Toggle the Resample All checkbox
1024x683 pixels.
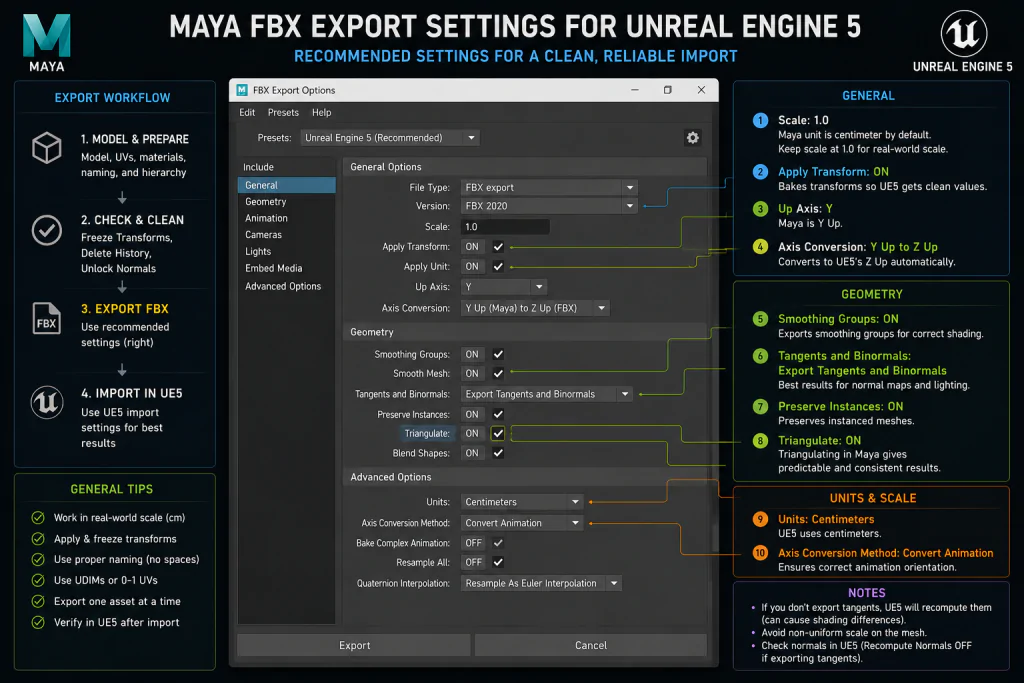(498, 562)
